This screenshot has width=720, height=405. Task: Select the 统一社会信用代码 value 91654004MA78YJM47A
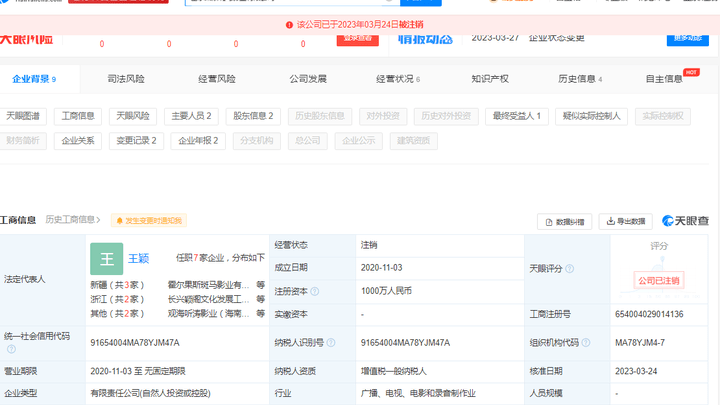click(x=135, y=343)
